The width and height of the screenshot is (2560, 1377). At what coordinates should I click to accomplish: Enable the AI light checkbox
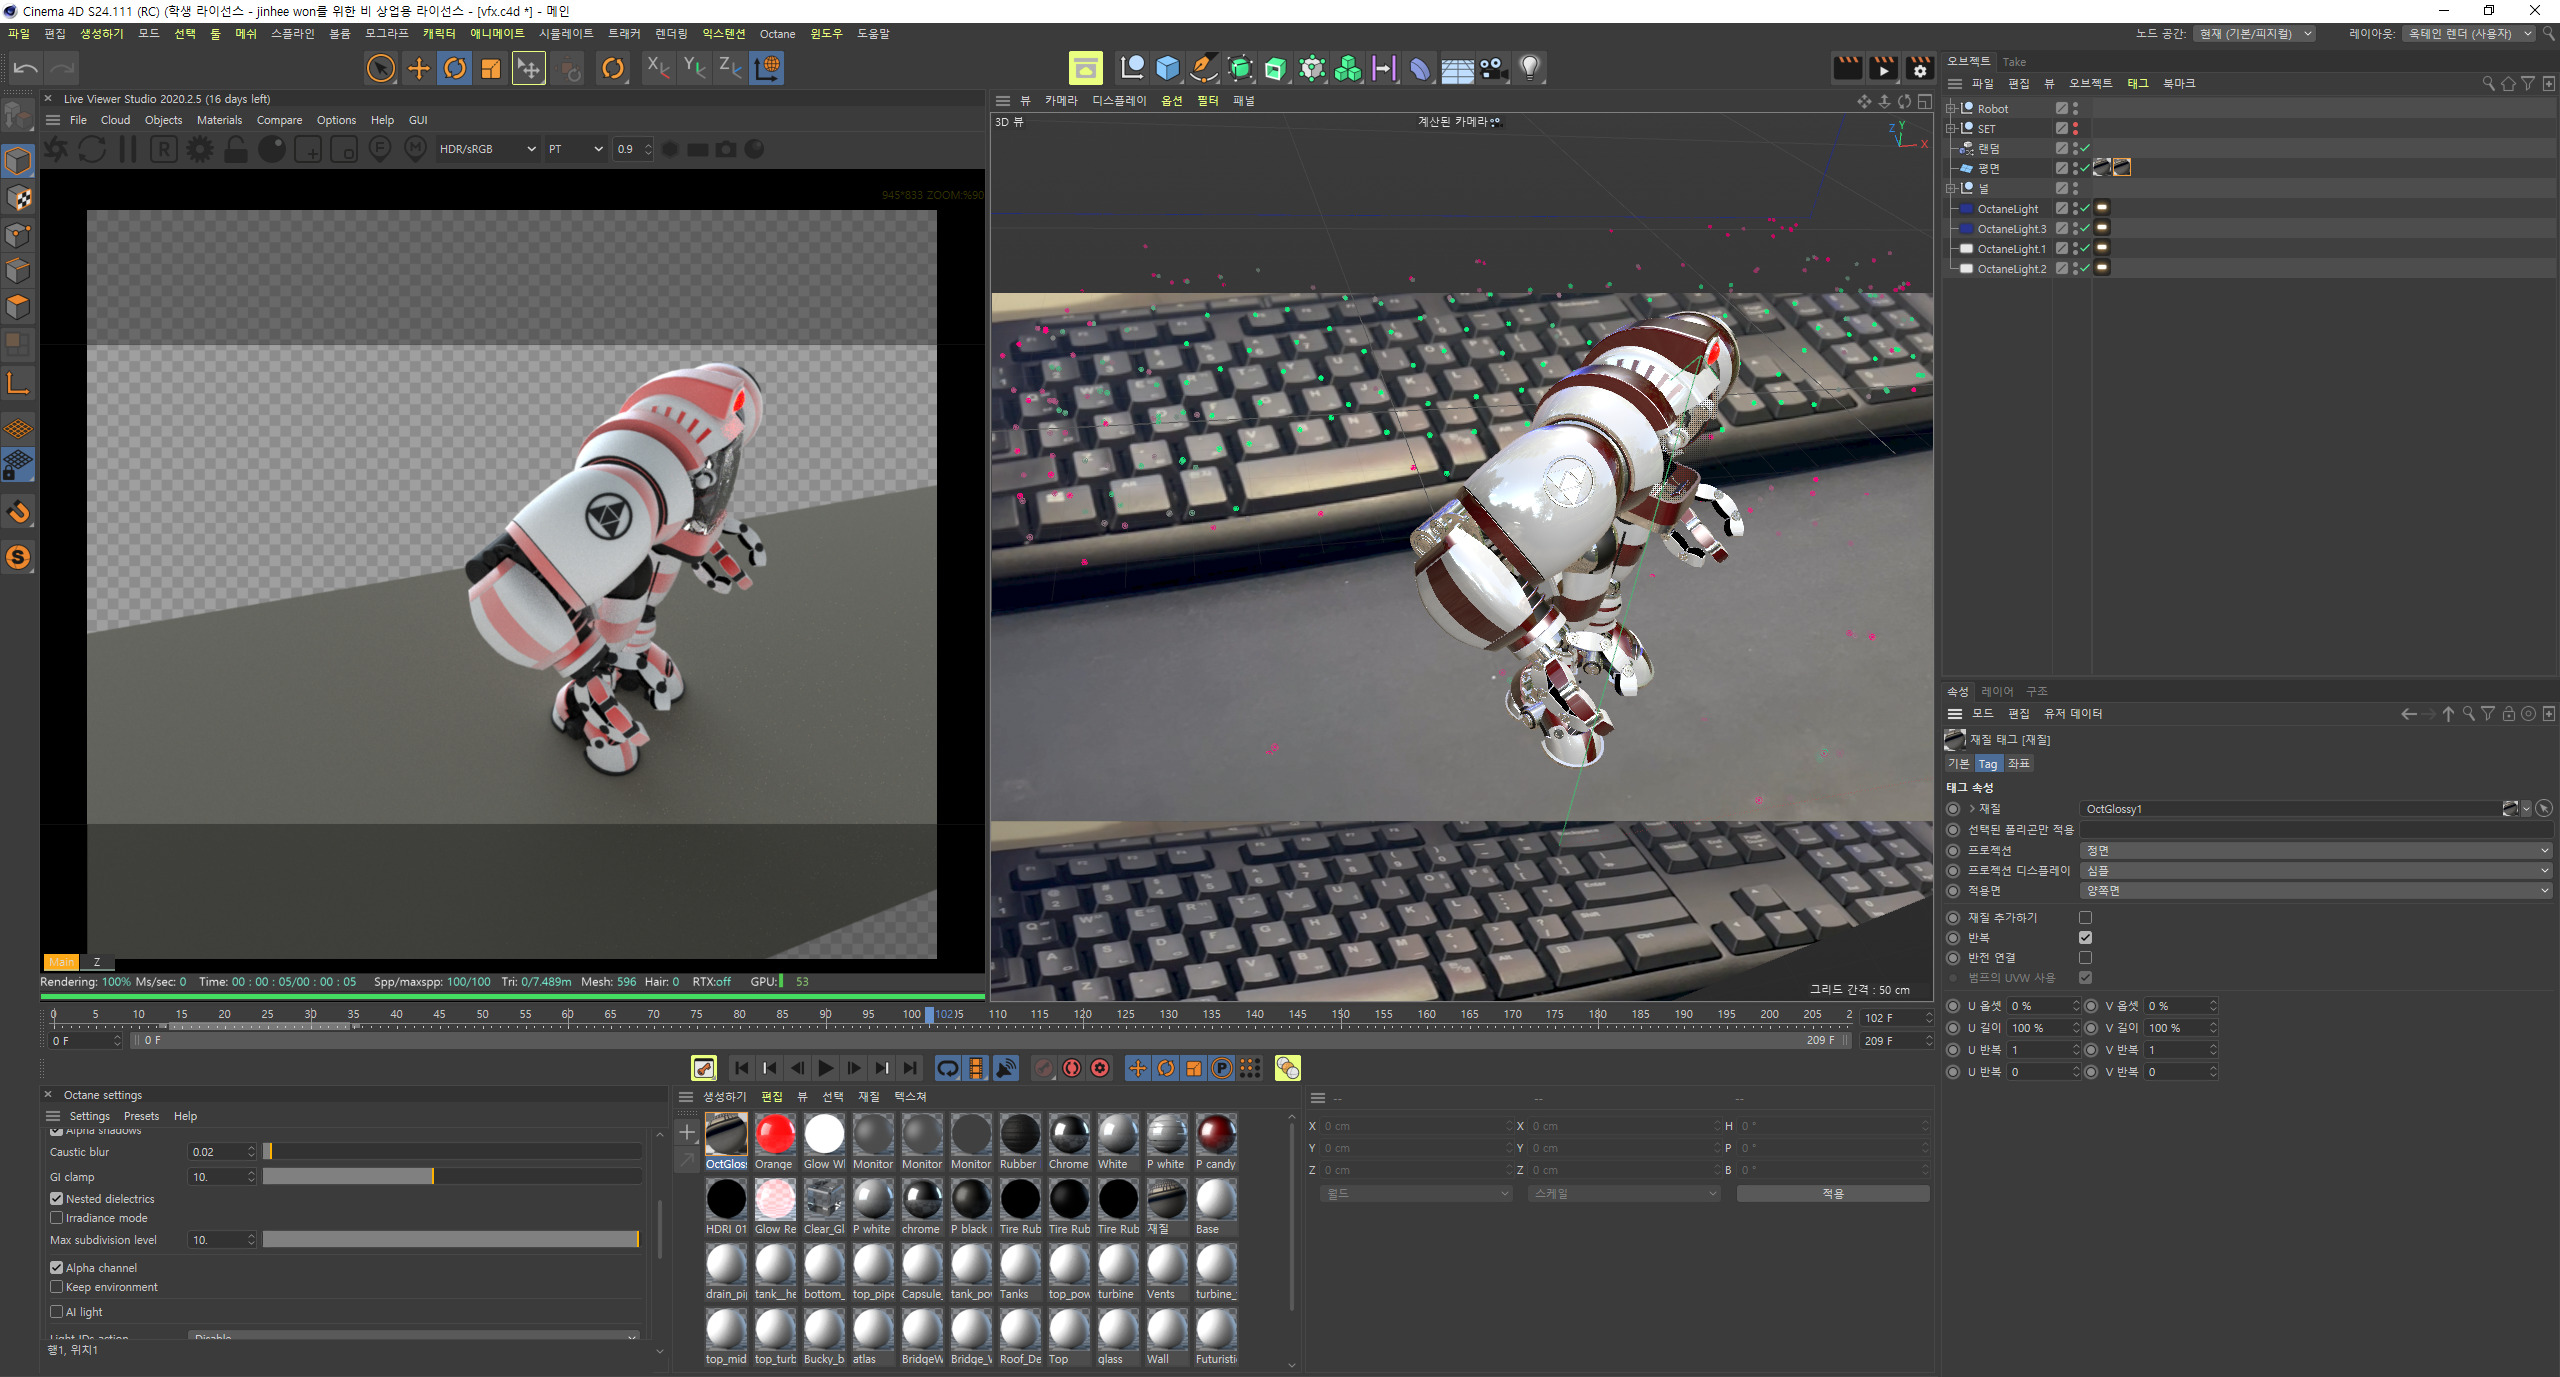(x=57, y=1312)
